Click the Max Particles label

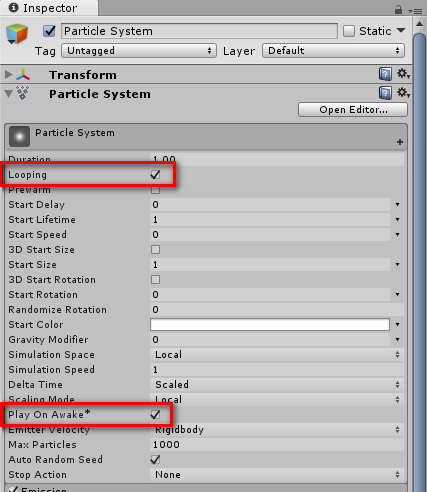point(42,445)
